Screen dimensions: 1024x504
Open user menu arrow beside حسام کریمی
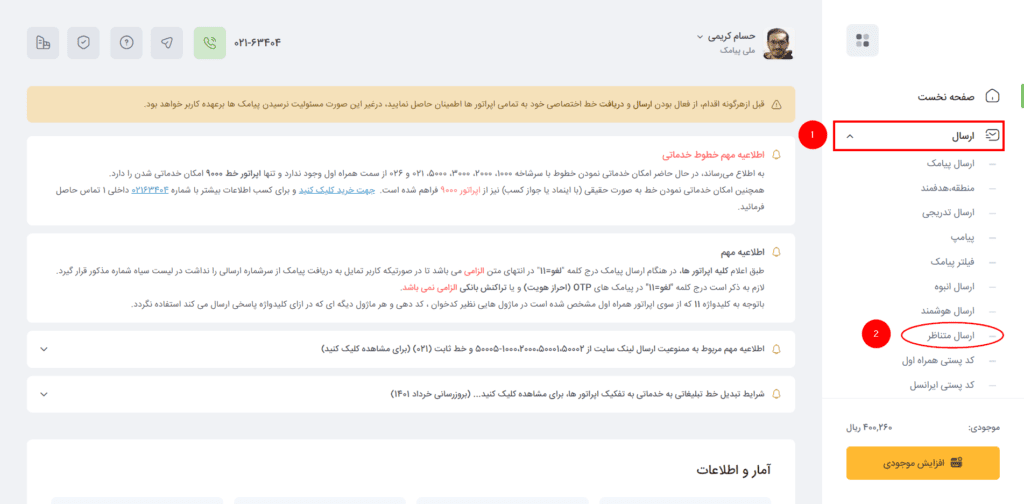click(x=699, y=37)
